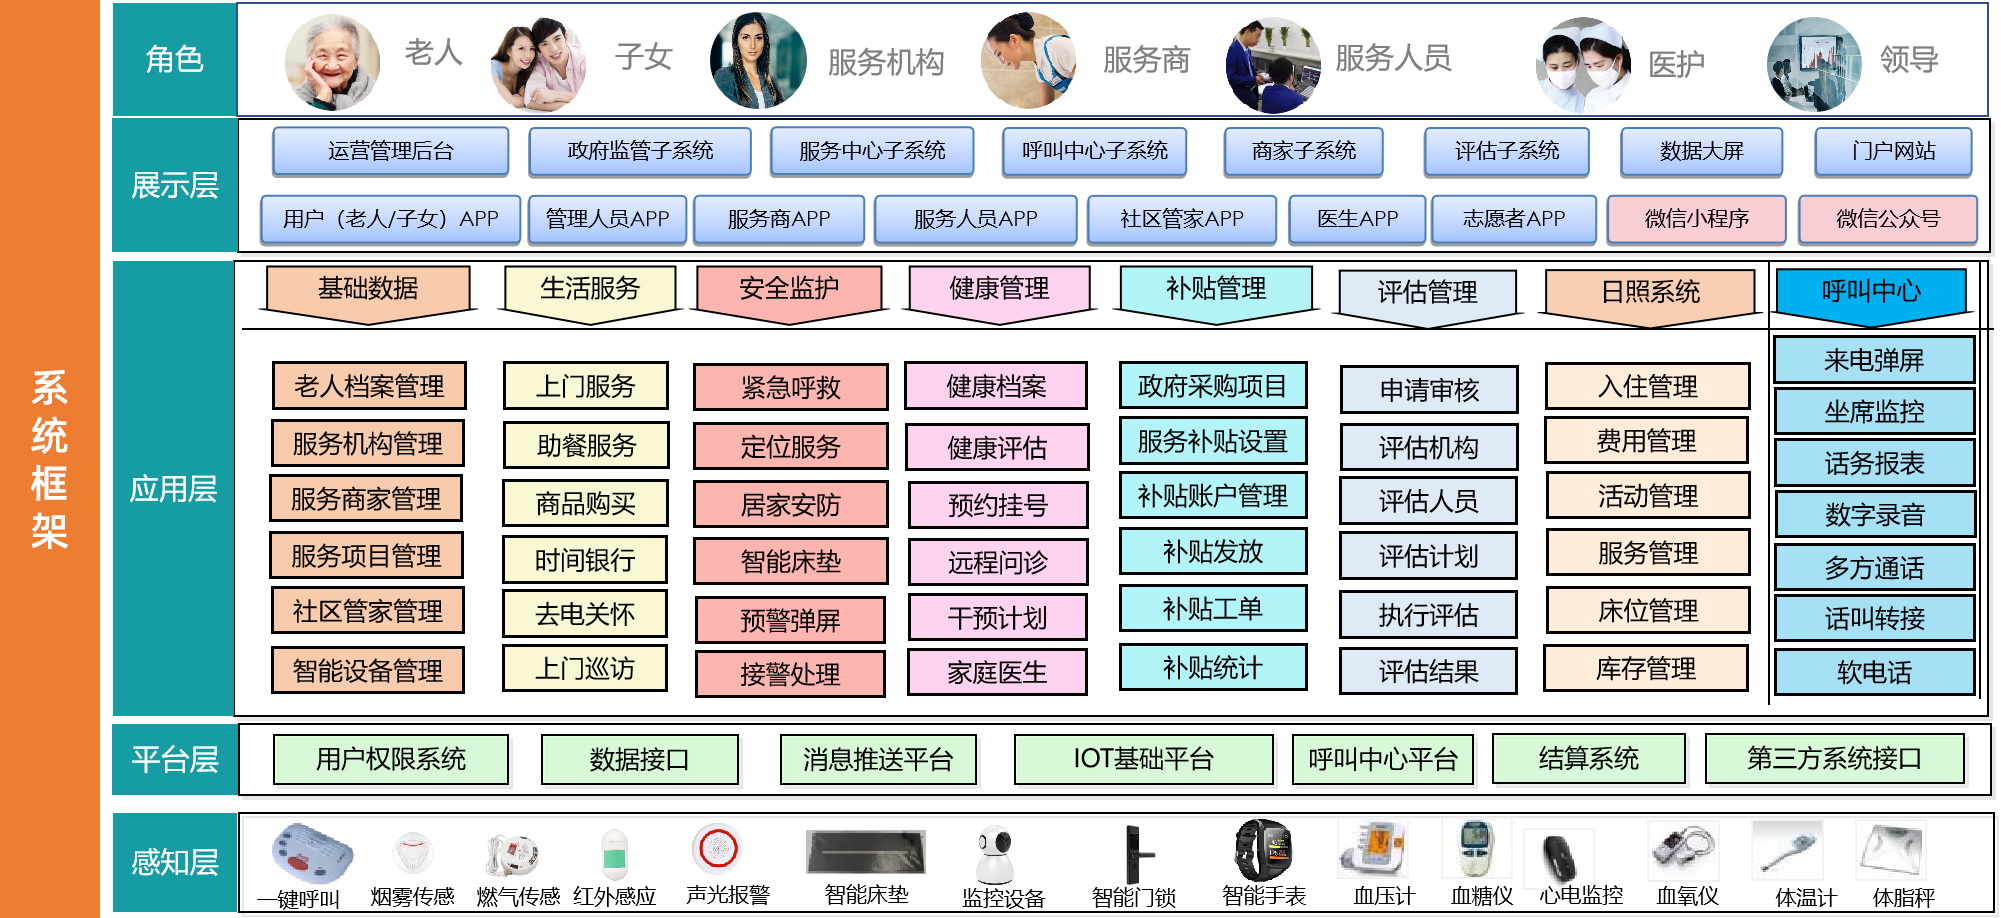Select the smartwatch device icon
The image size is (2001, 918).
[1263, 850]
